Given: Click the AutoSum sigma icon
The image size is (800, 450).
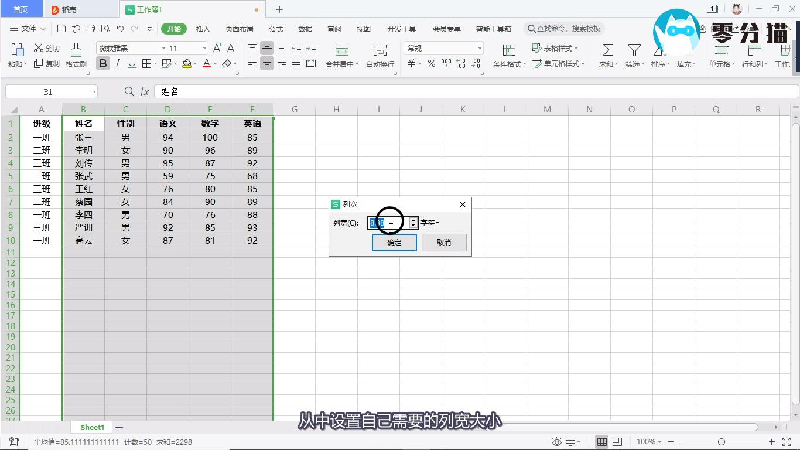Looking at the screenshot, I should [x=607, y=50].
